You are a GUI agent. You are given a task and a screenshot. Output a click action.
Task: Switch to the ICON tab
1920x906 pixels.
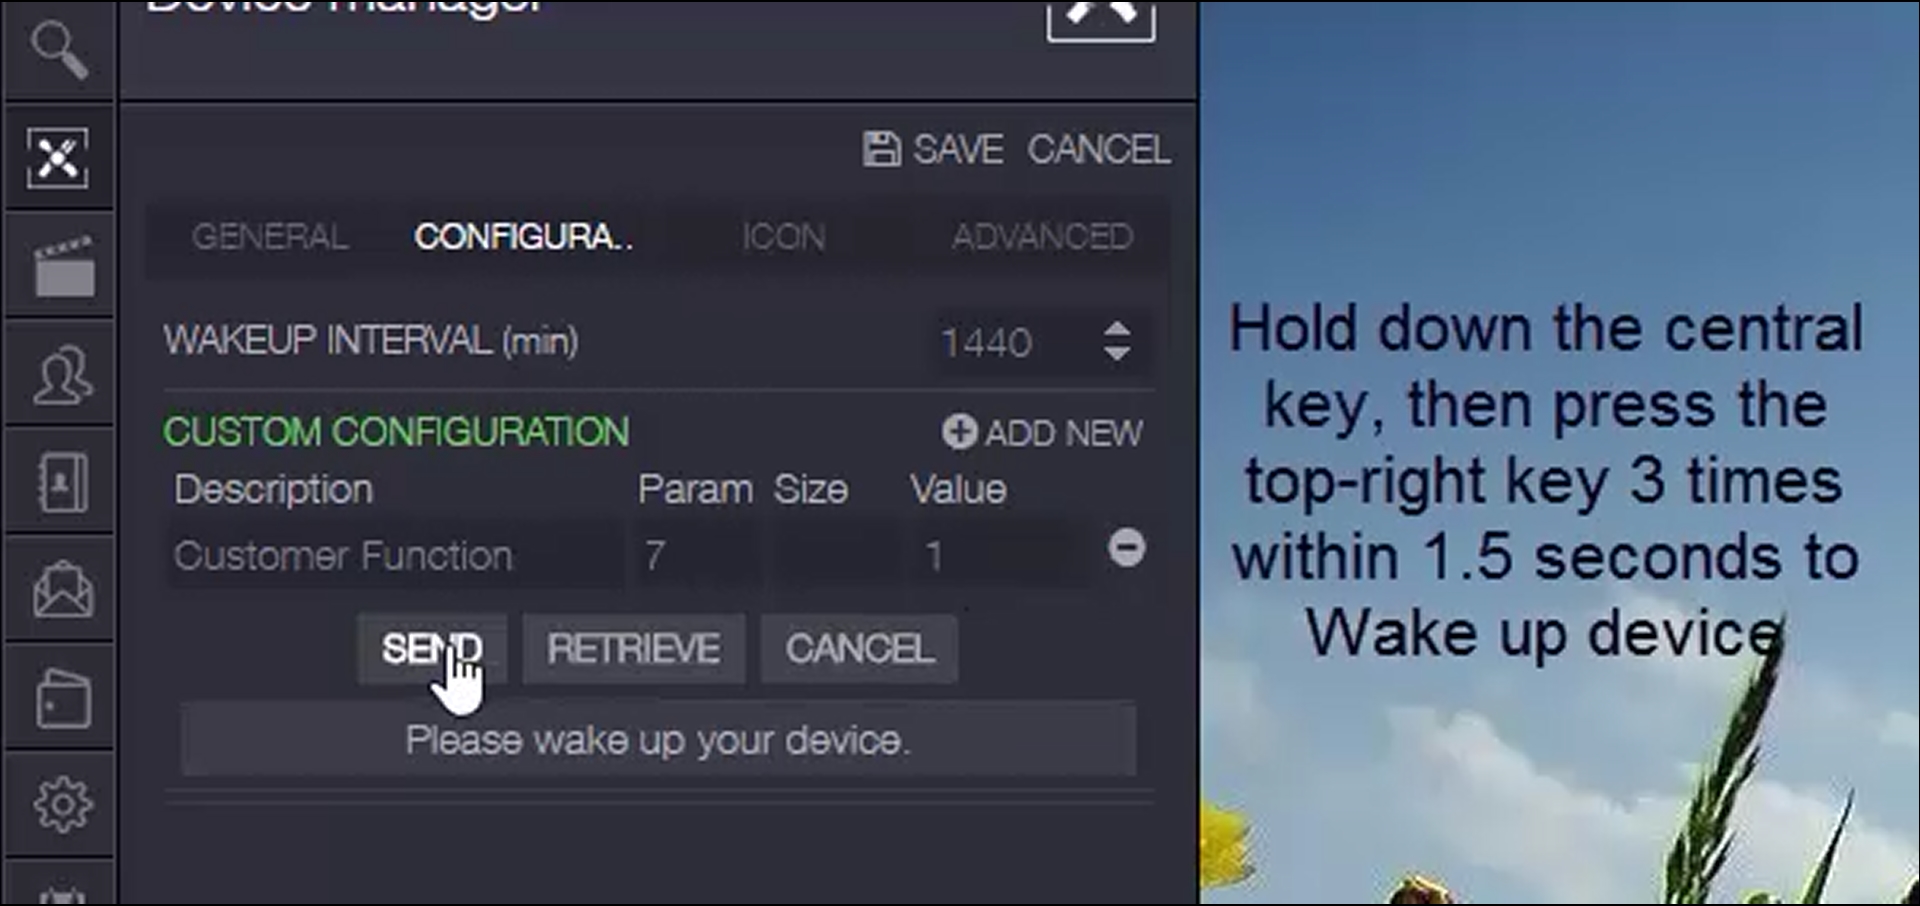tap(783, 237)
